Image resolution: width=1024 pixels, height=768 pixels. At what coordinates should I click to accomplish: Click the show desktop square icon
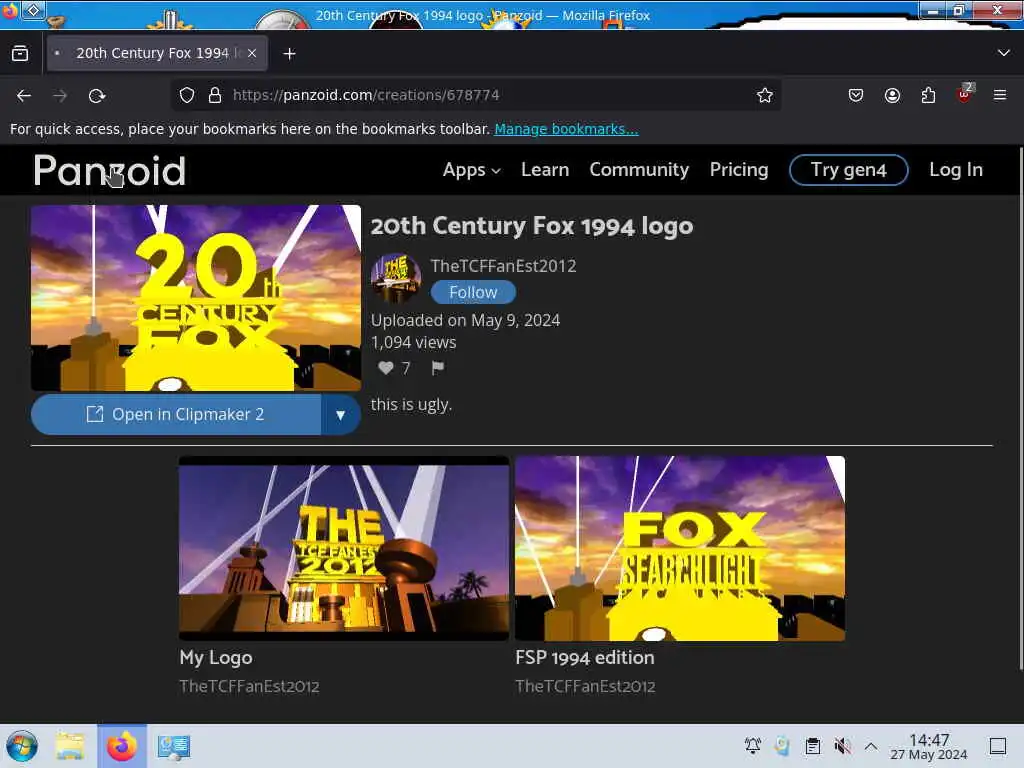click(x=998, y=745)
